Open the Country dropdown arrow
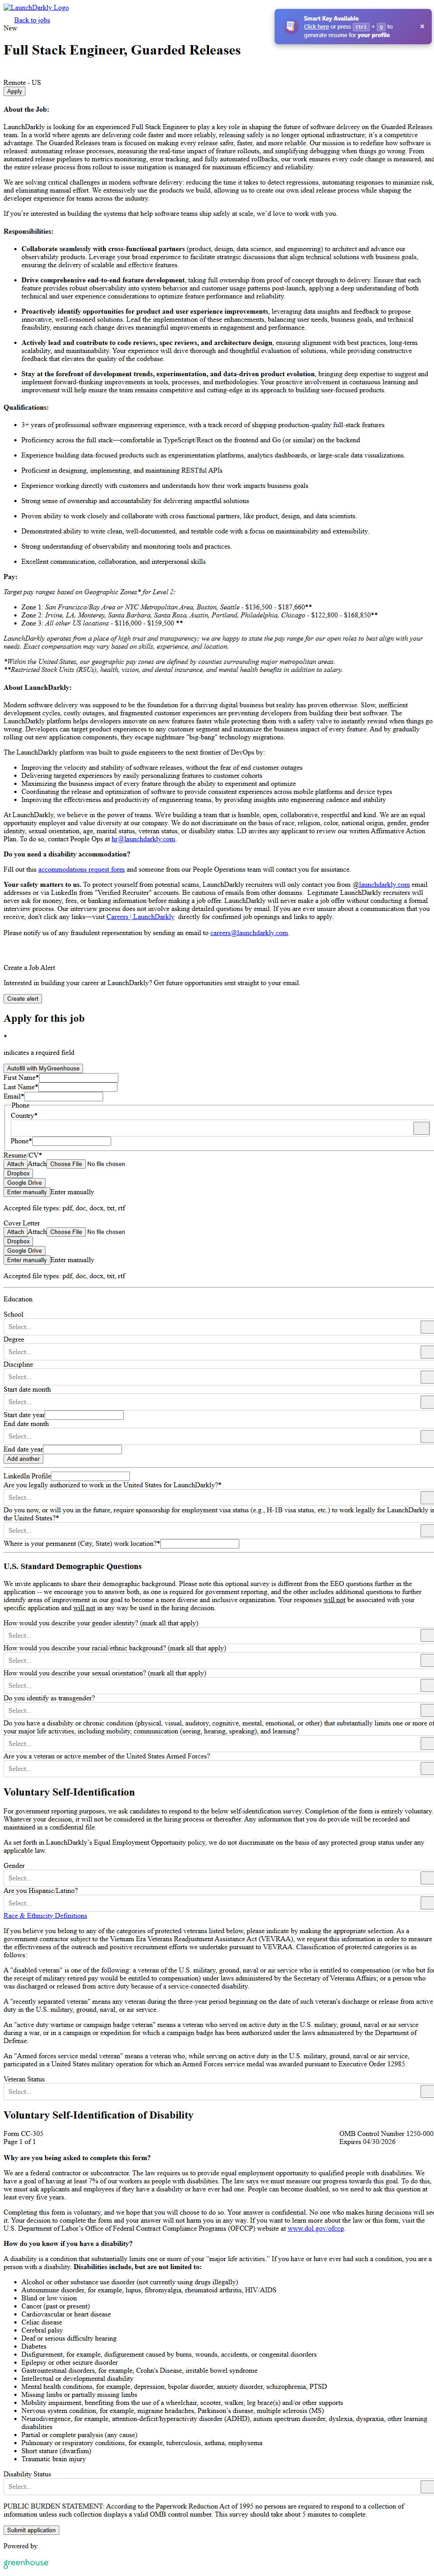The height and width of the screenshot is (2576, 434). [421, 1128]
